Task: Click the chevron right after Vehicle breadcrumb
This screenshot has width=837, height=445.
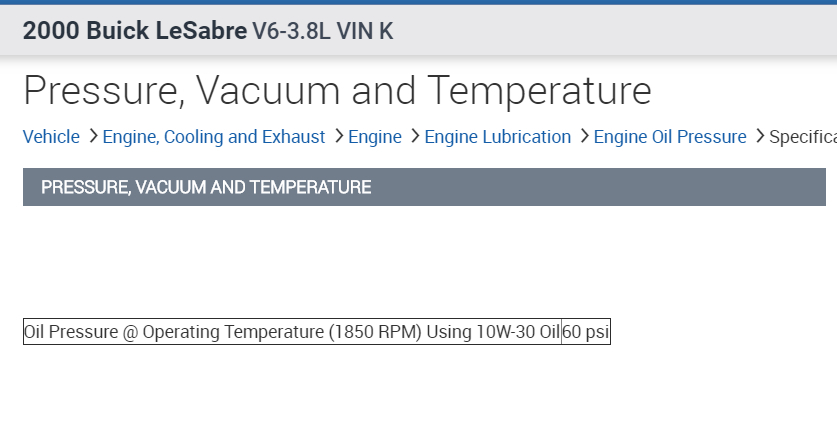Action: [x=92, y=136]
